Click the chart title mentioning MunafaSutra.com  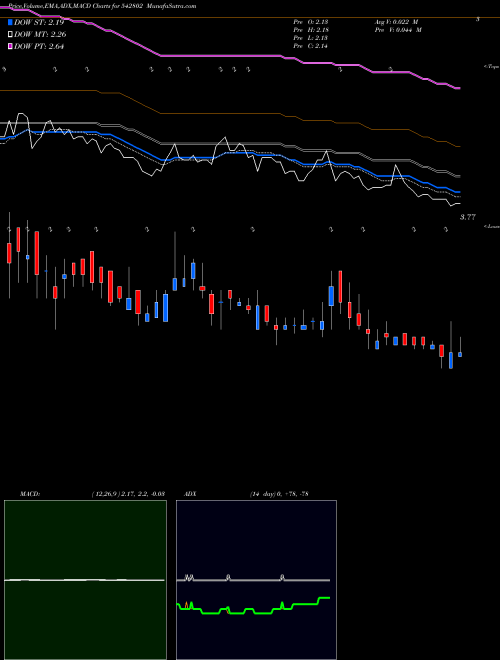coord(102,6)
